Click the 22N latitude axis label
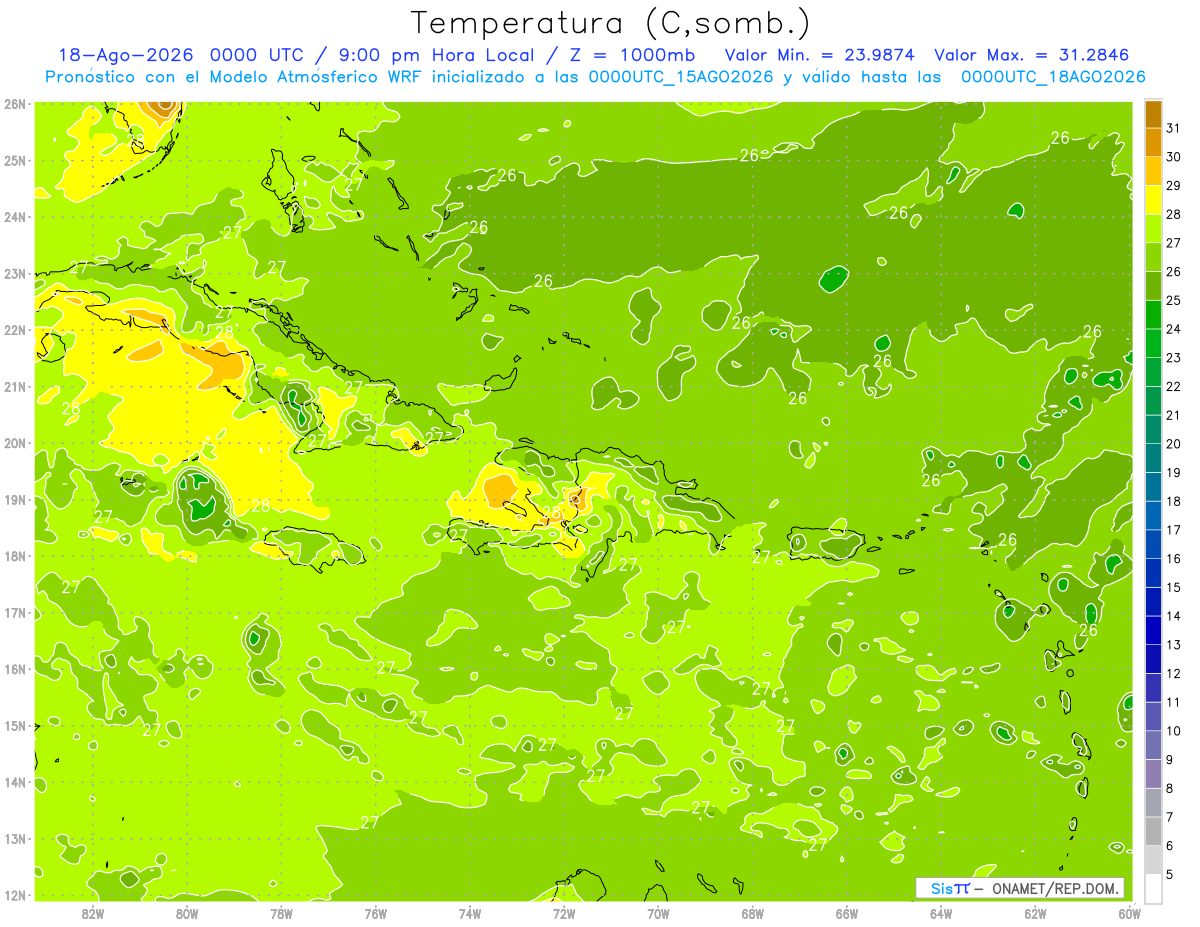Screen dimensions: 1200x927 point(14,330)
